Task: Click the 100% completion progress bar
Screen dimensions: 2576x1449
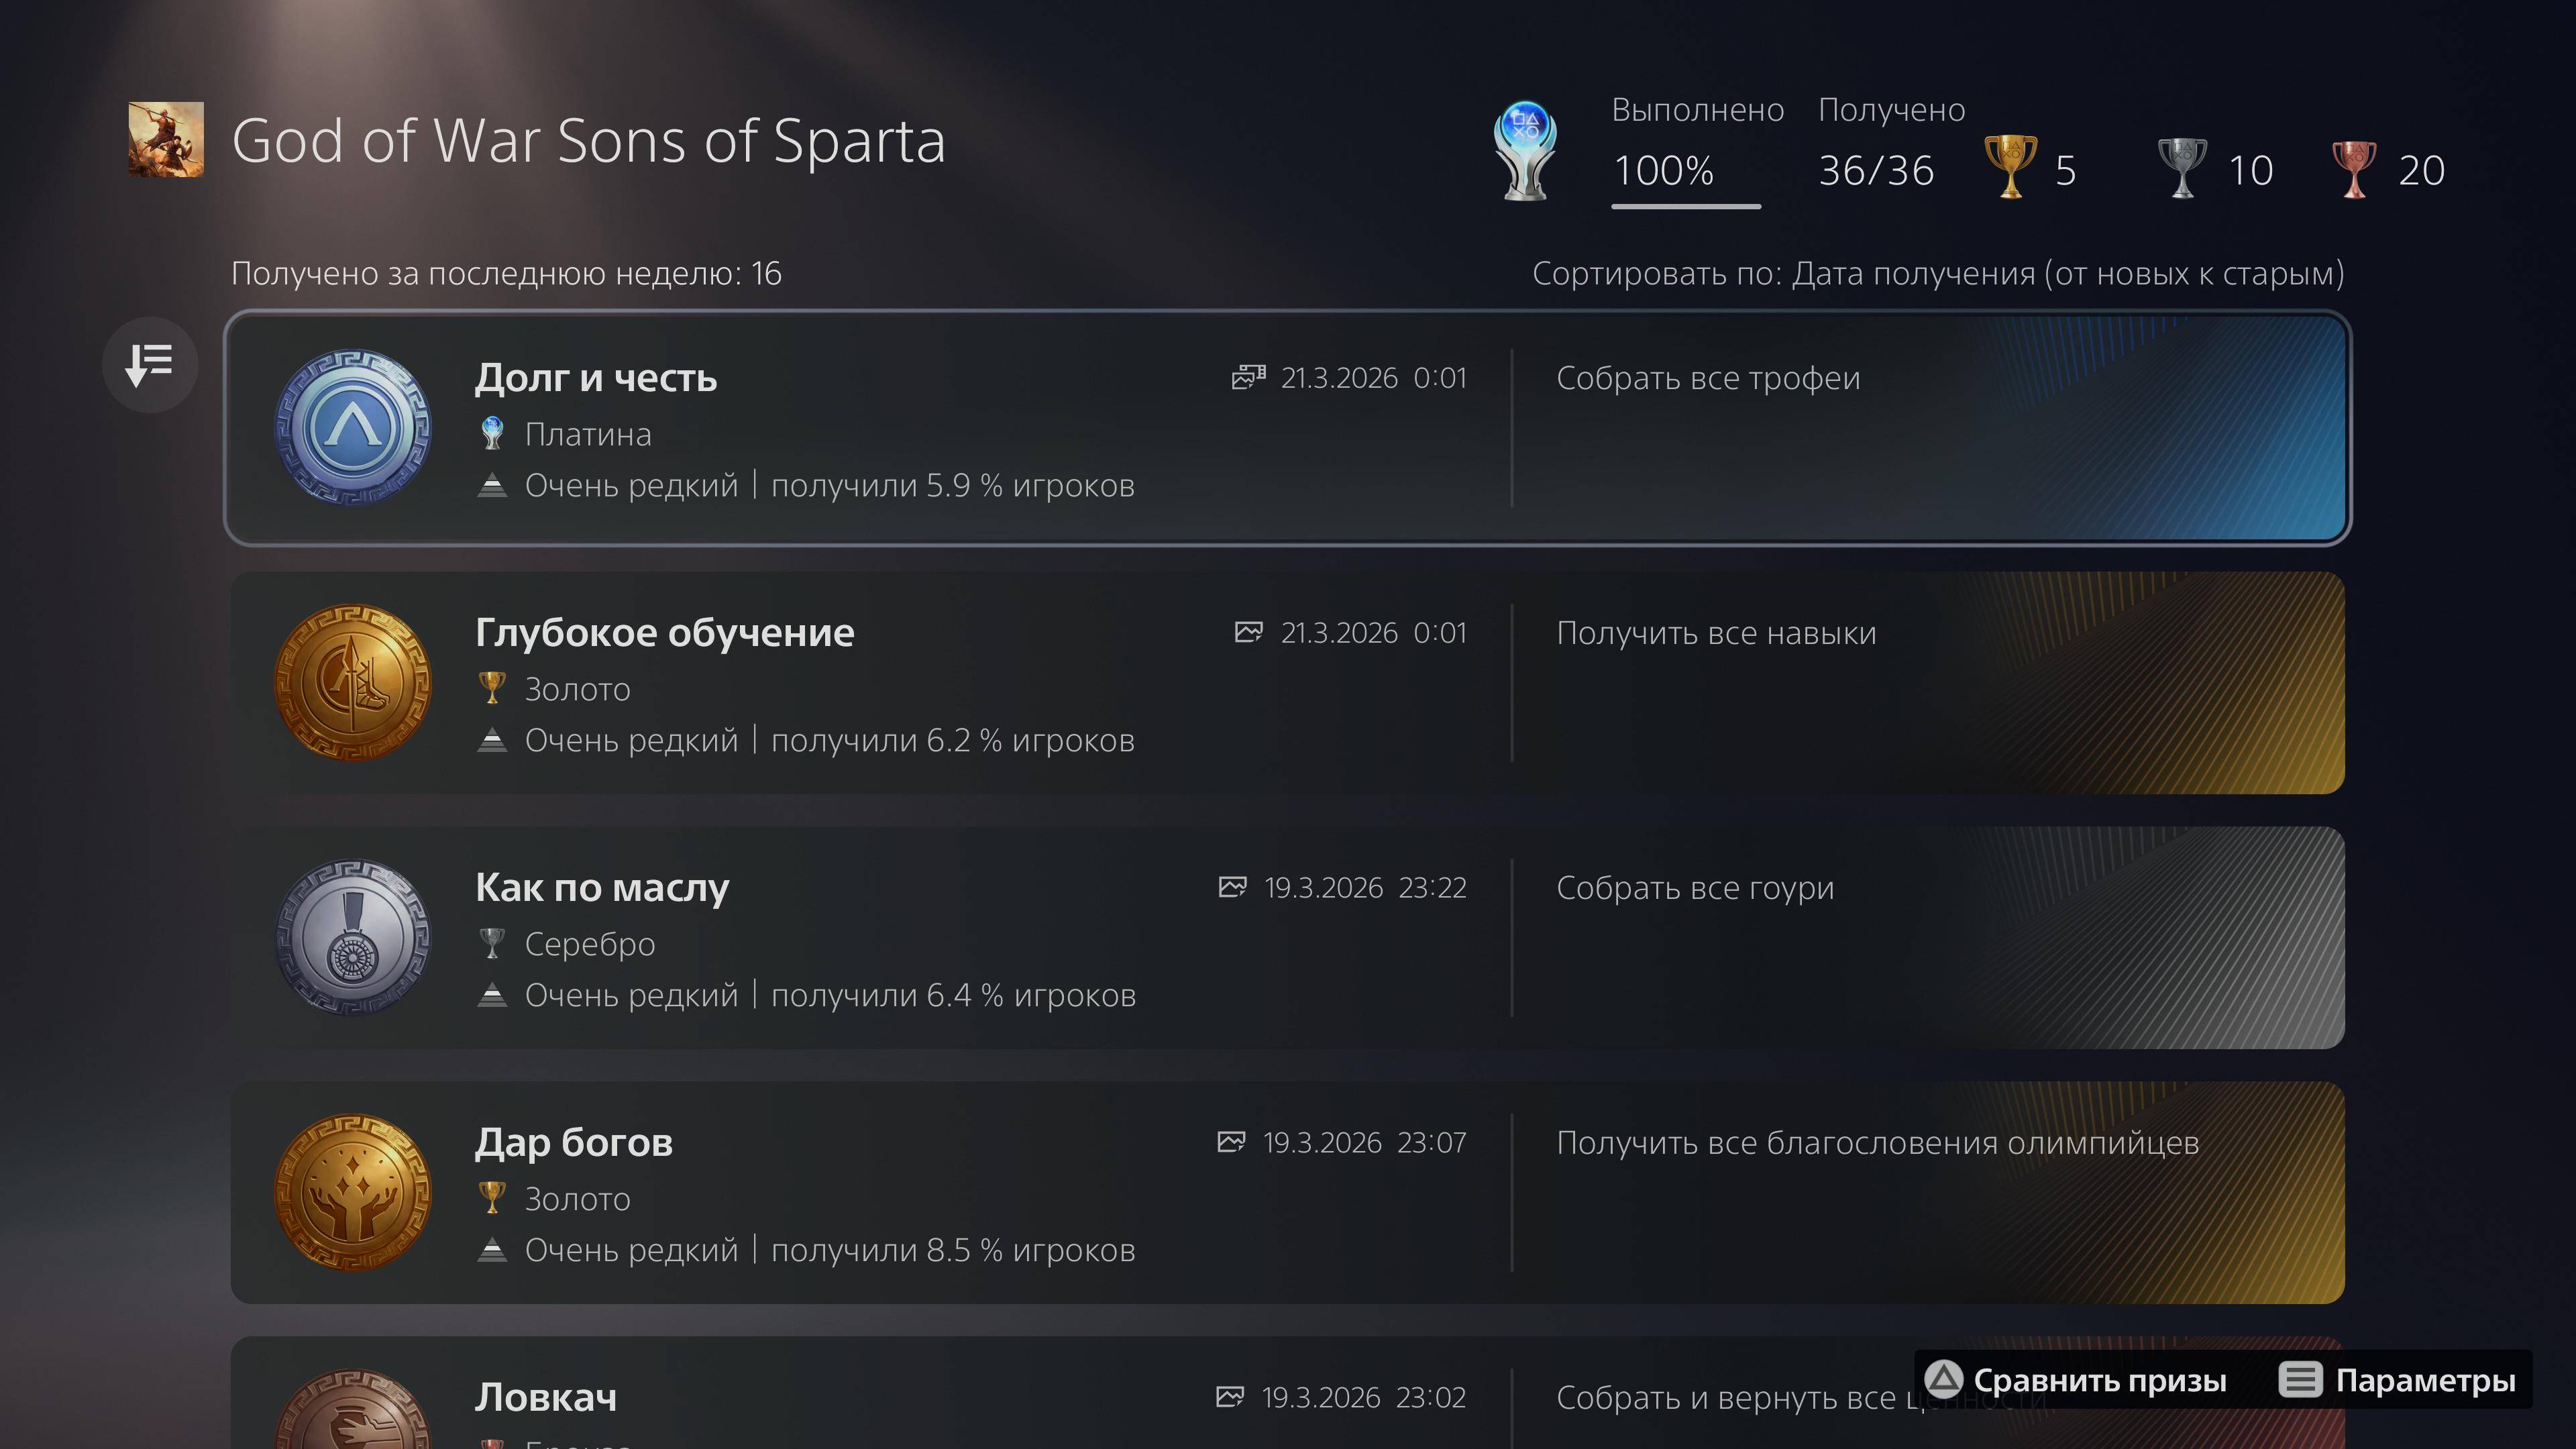Action: click(x=1686, y=206)
